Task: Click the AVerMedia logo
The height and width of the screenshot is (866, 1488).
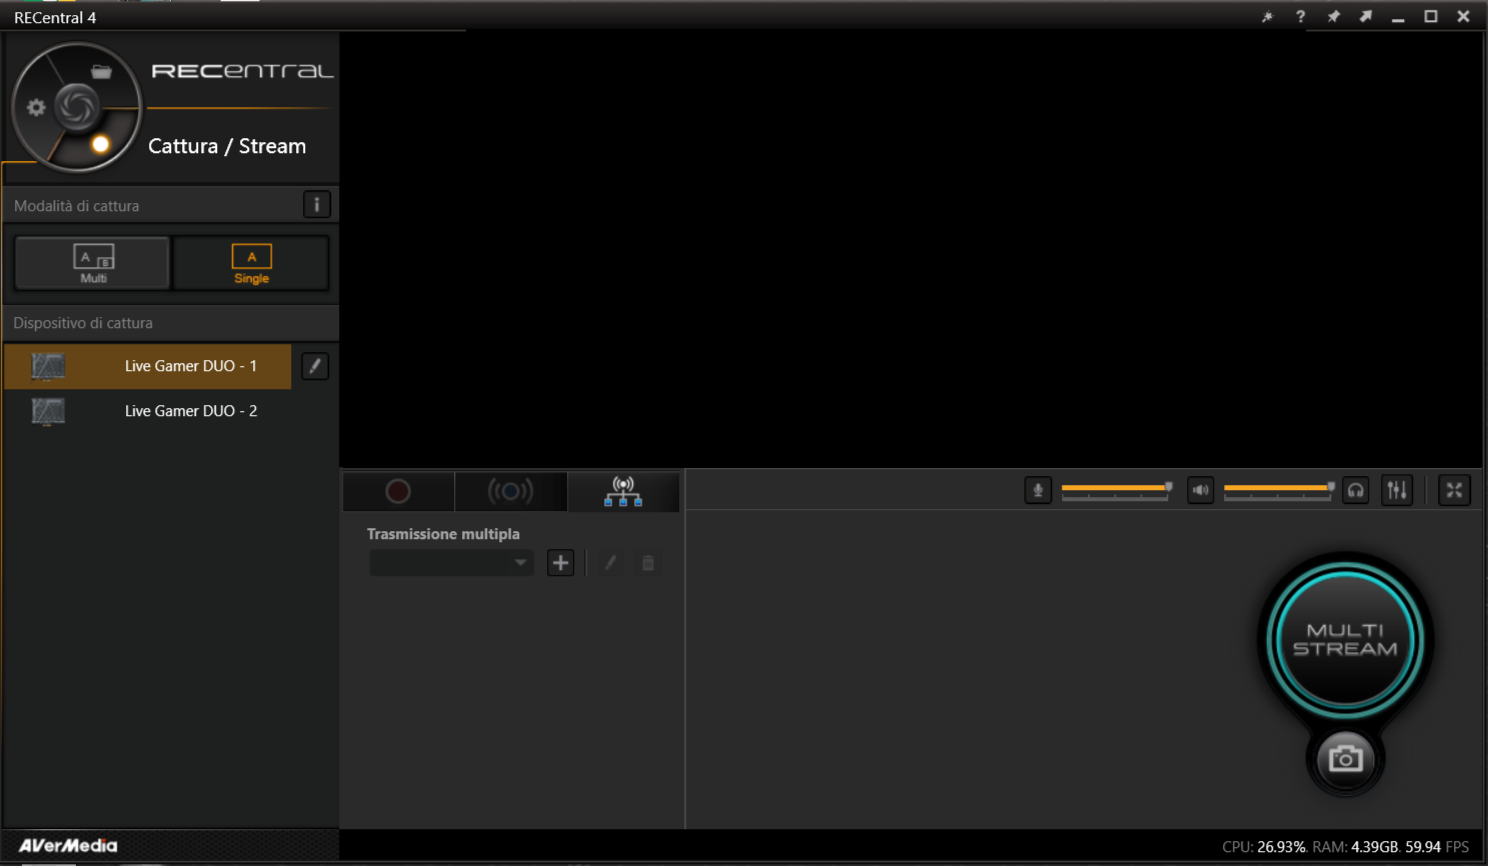Action: coord(68,846)
